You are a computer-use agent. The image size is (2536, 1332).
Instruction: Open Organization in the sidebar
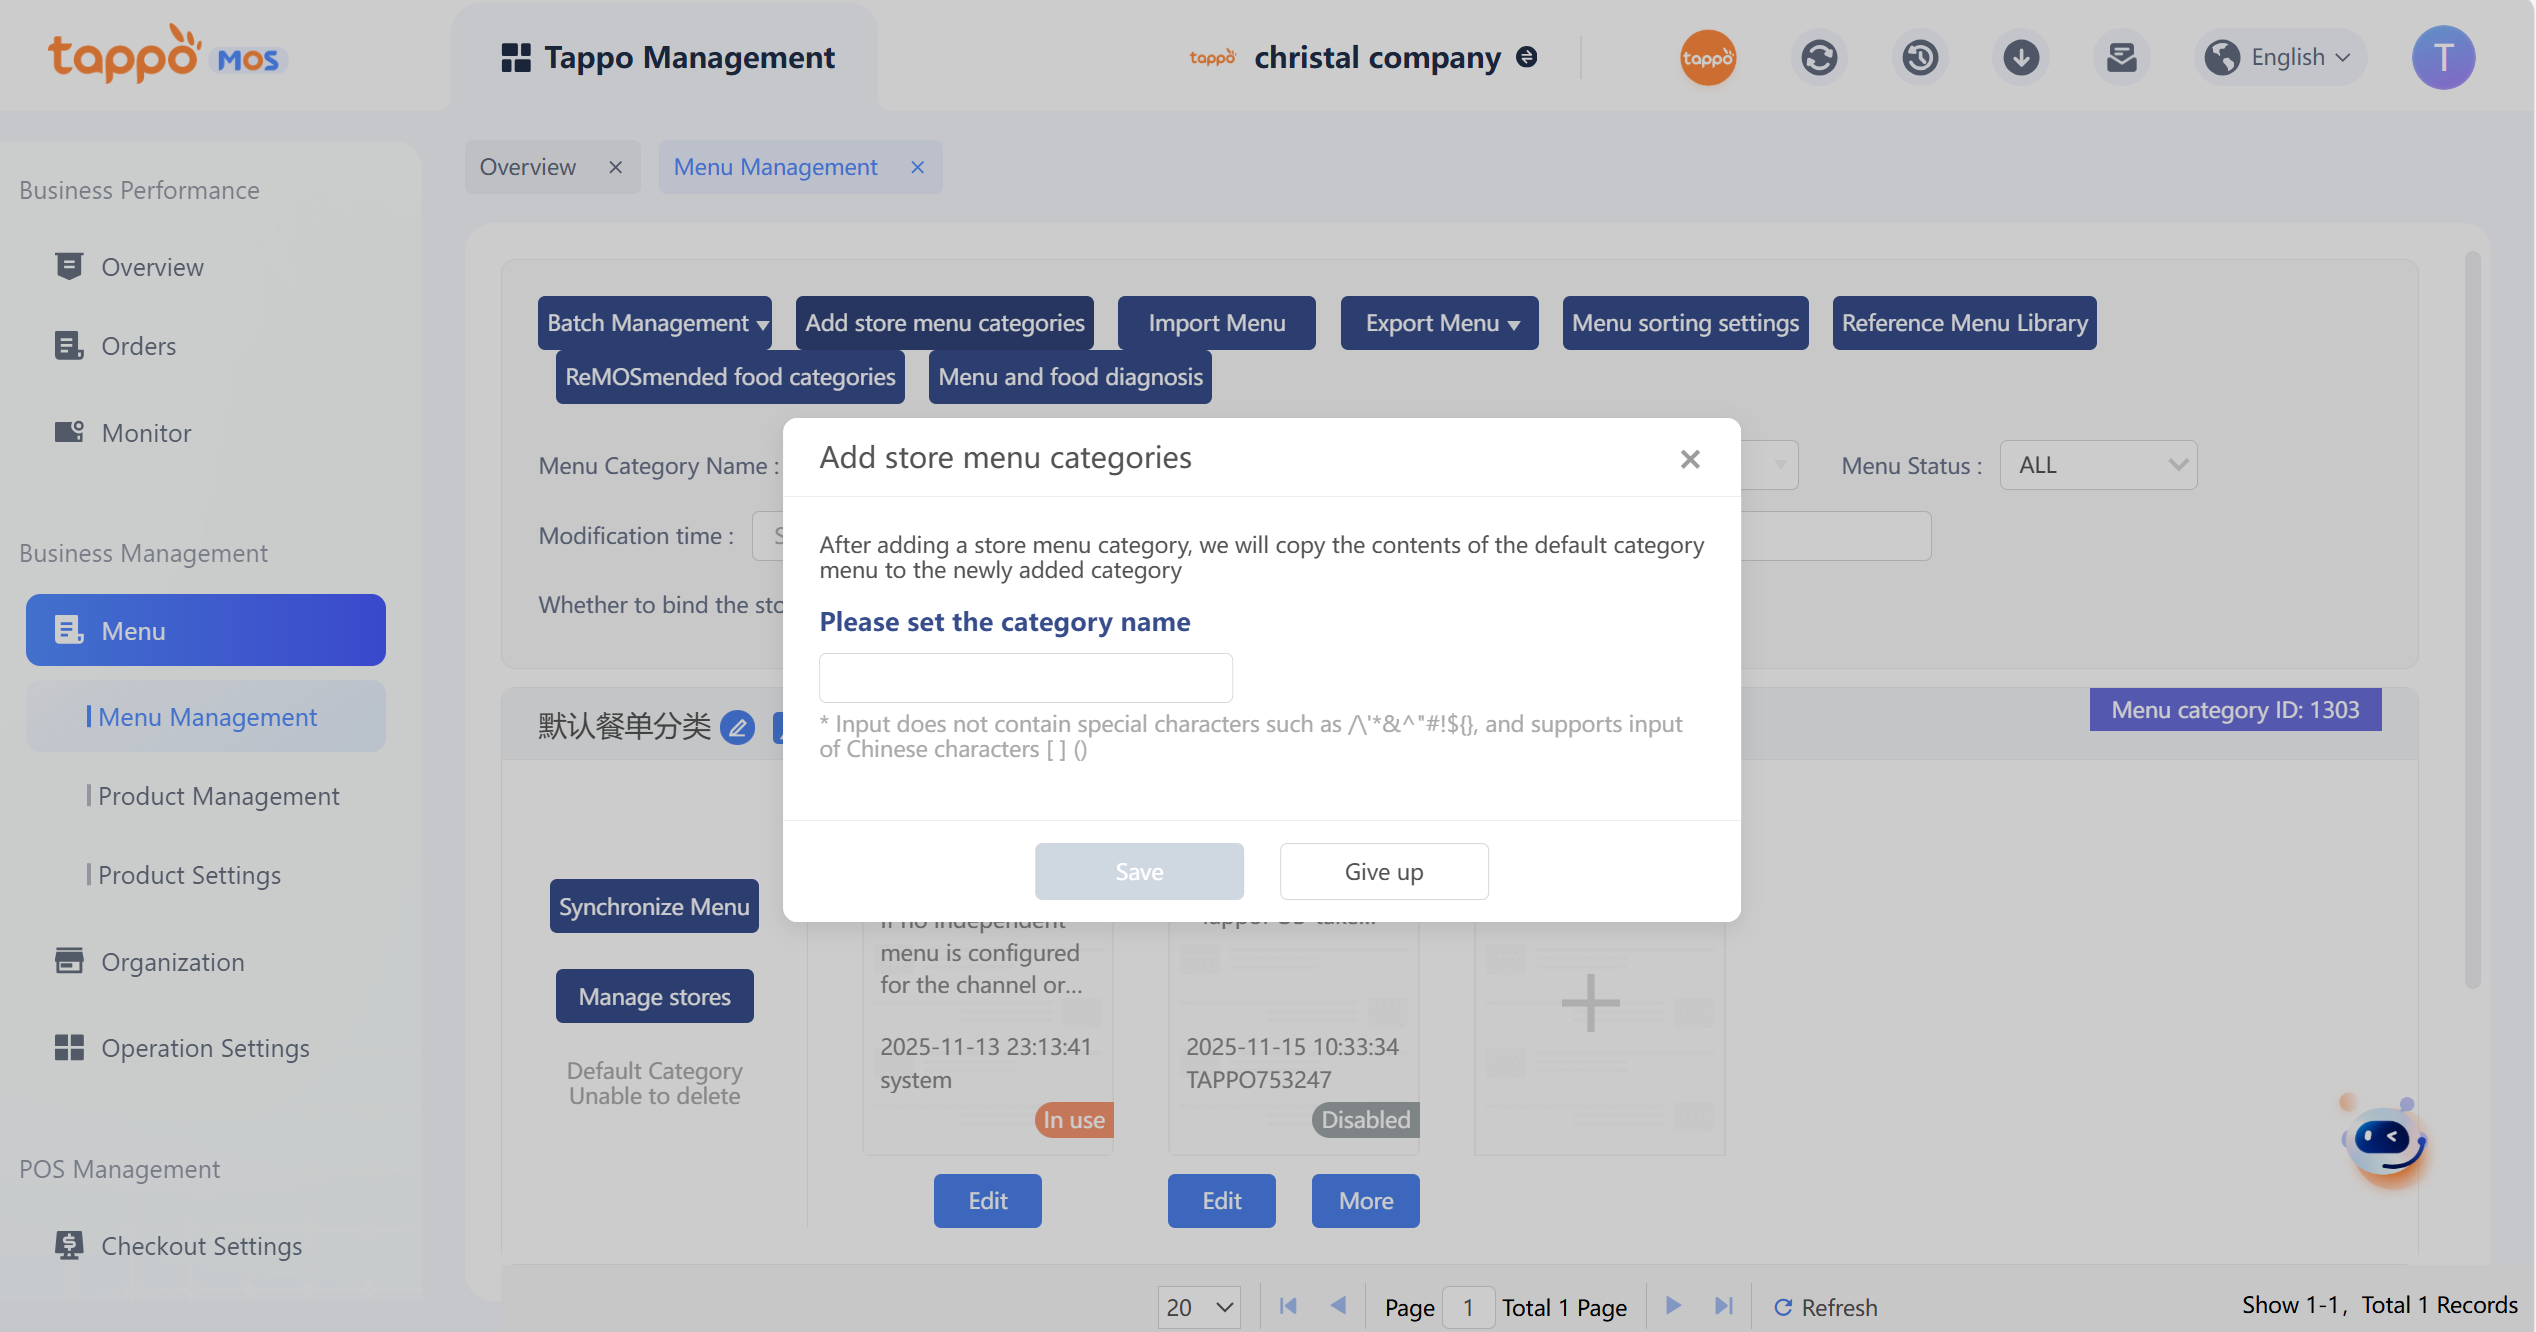pos(172,962)
